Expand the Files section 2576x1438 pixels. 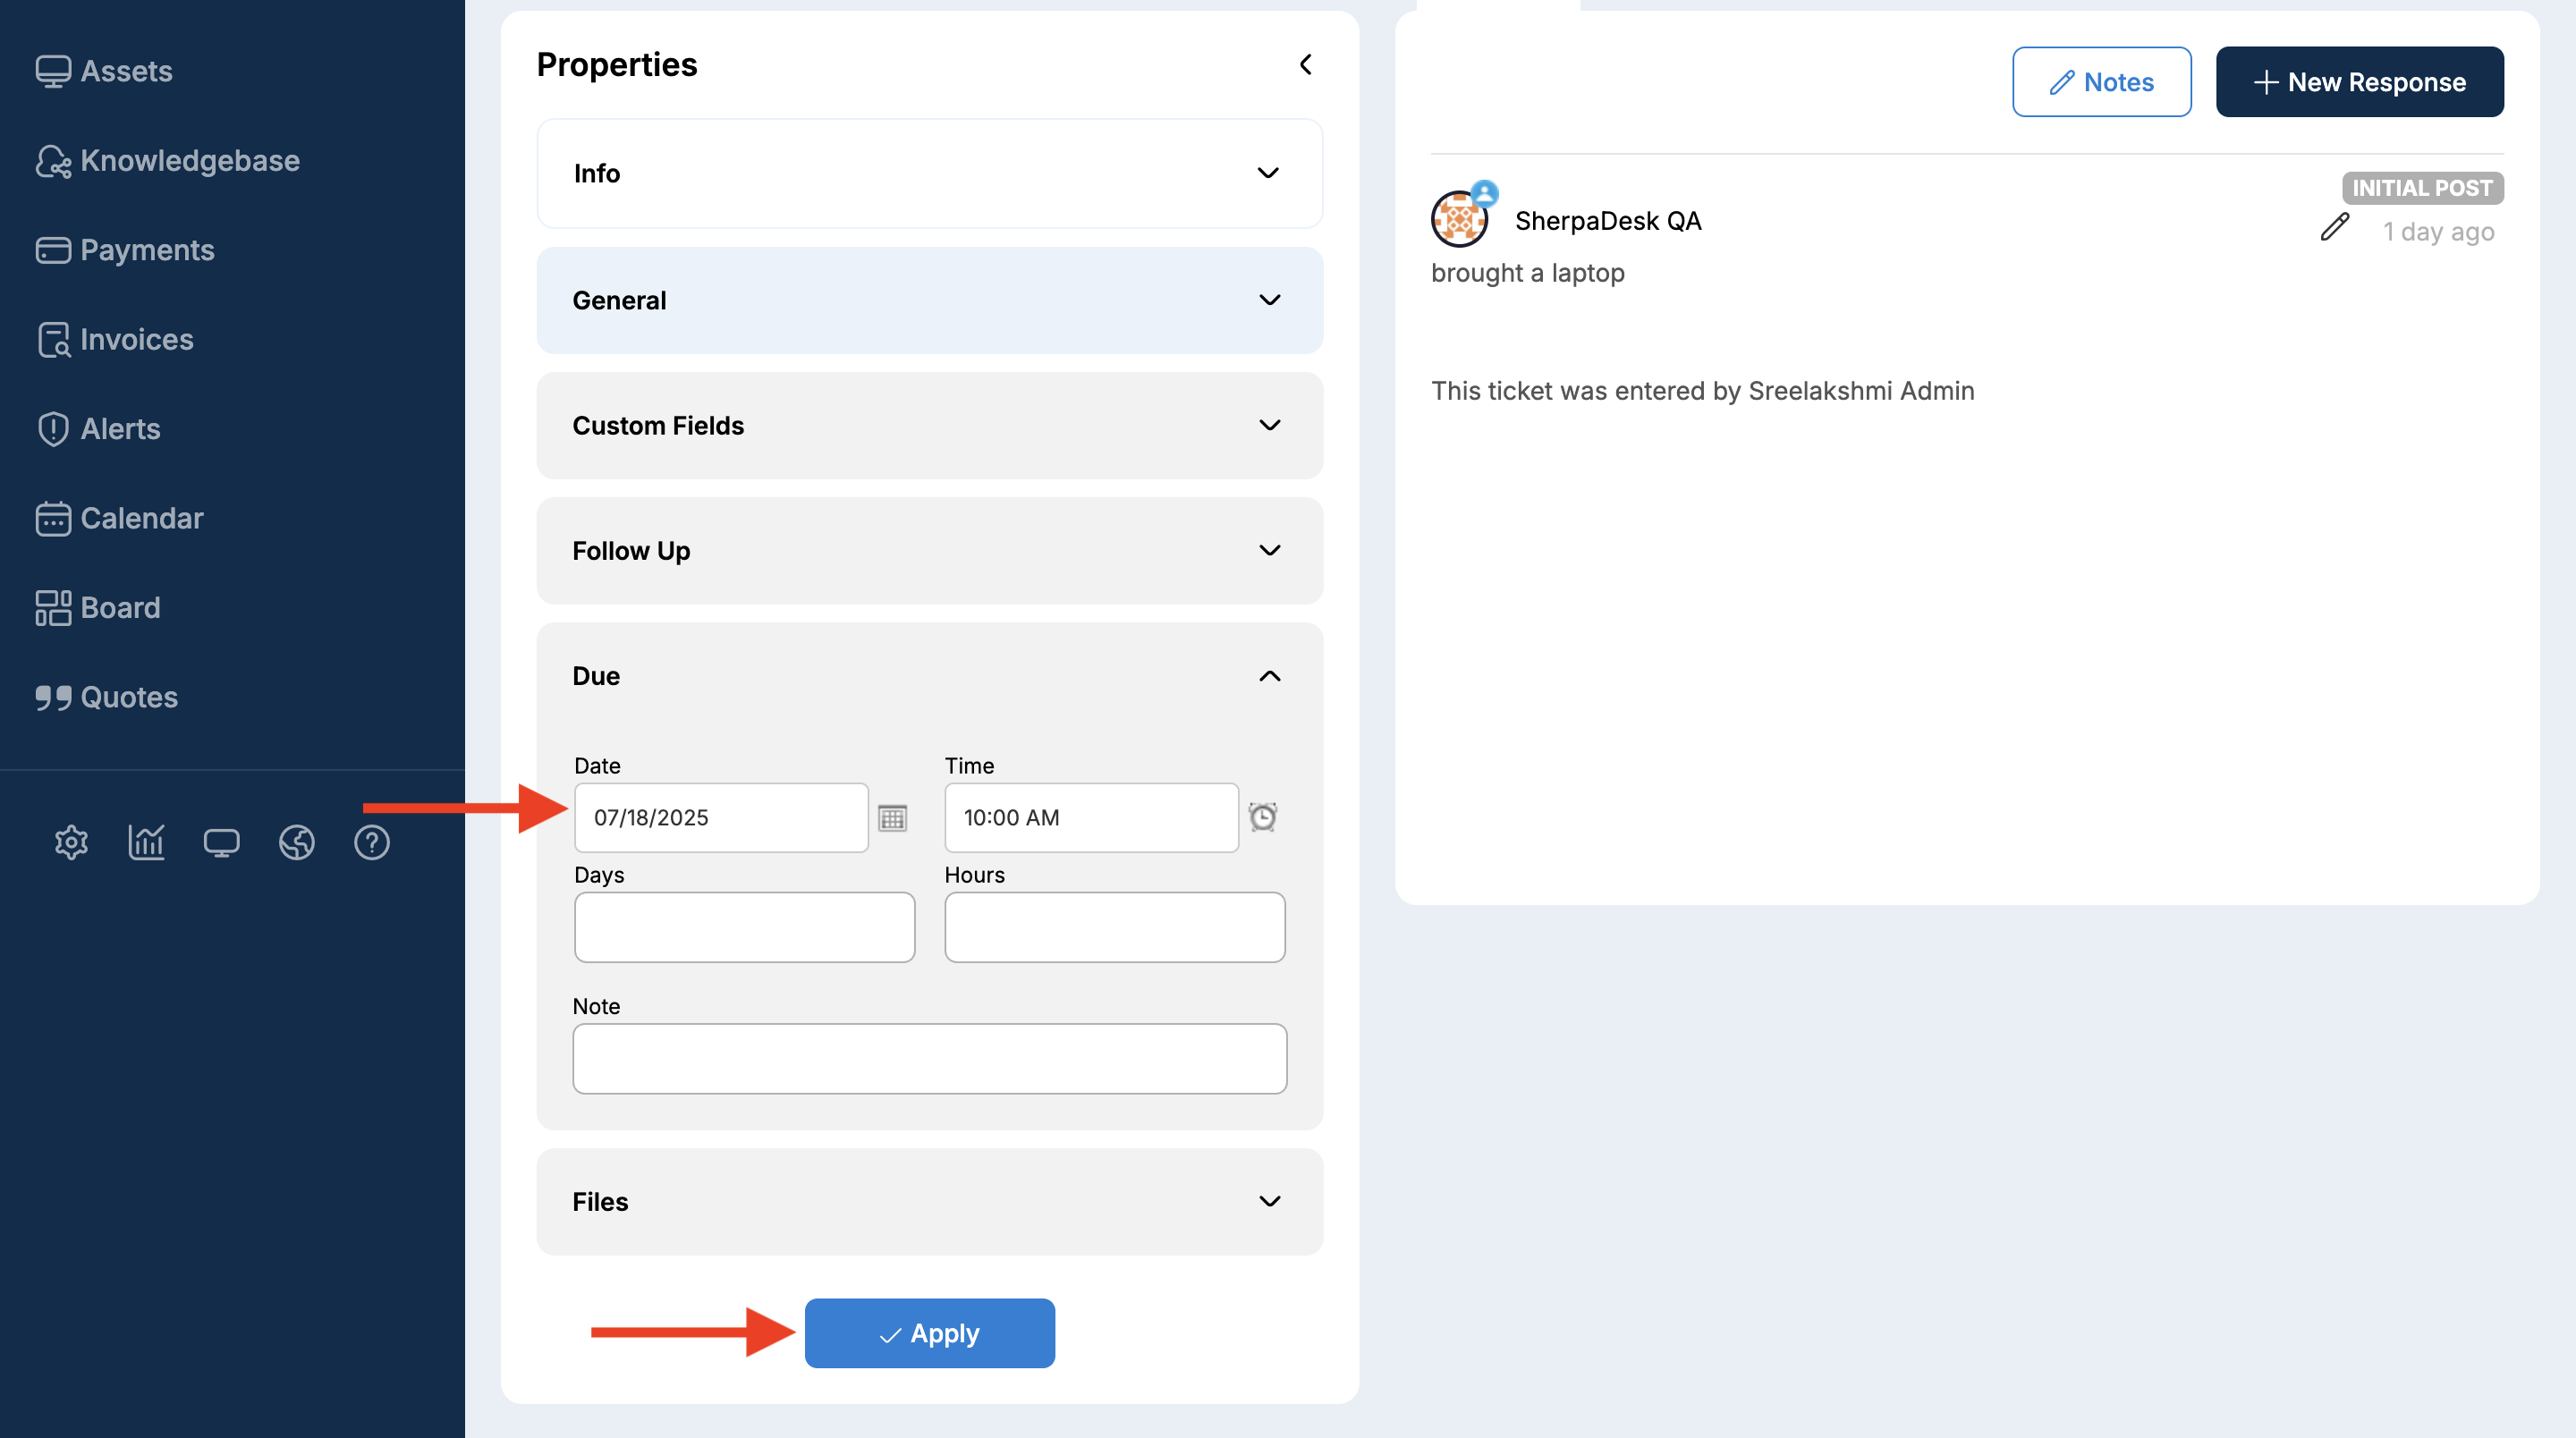tap(929, 1201)
